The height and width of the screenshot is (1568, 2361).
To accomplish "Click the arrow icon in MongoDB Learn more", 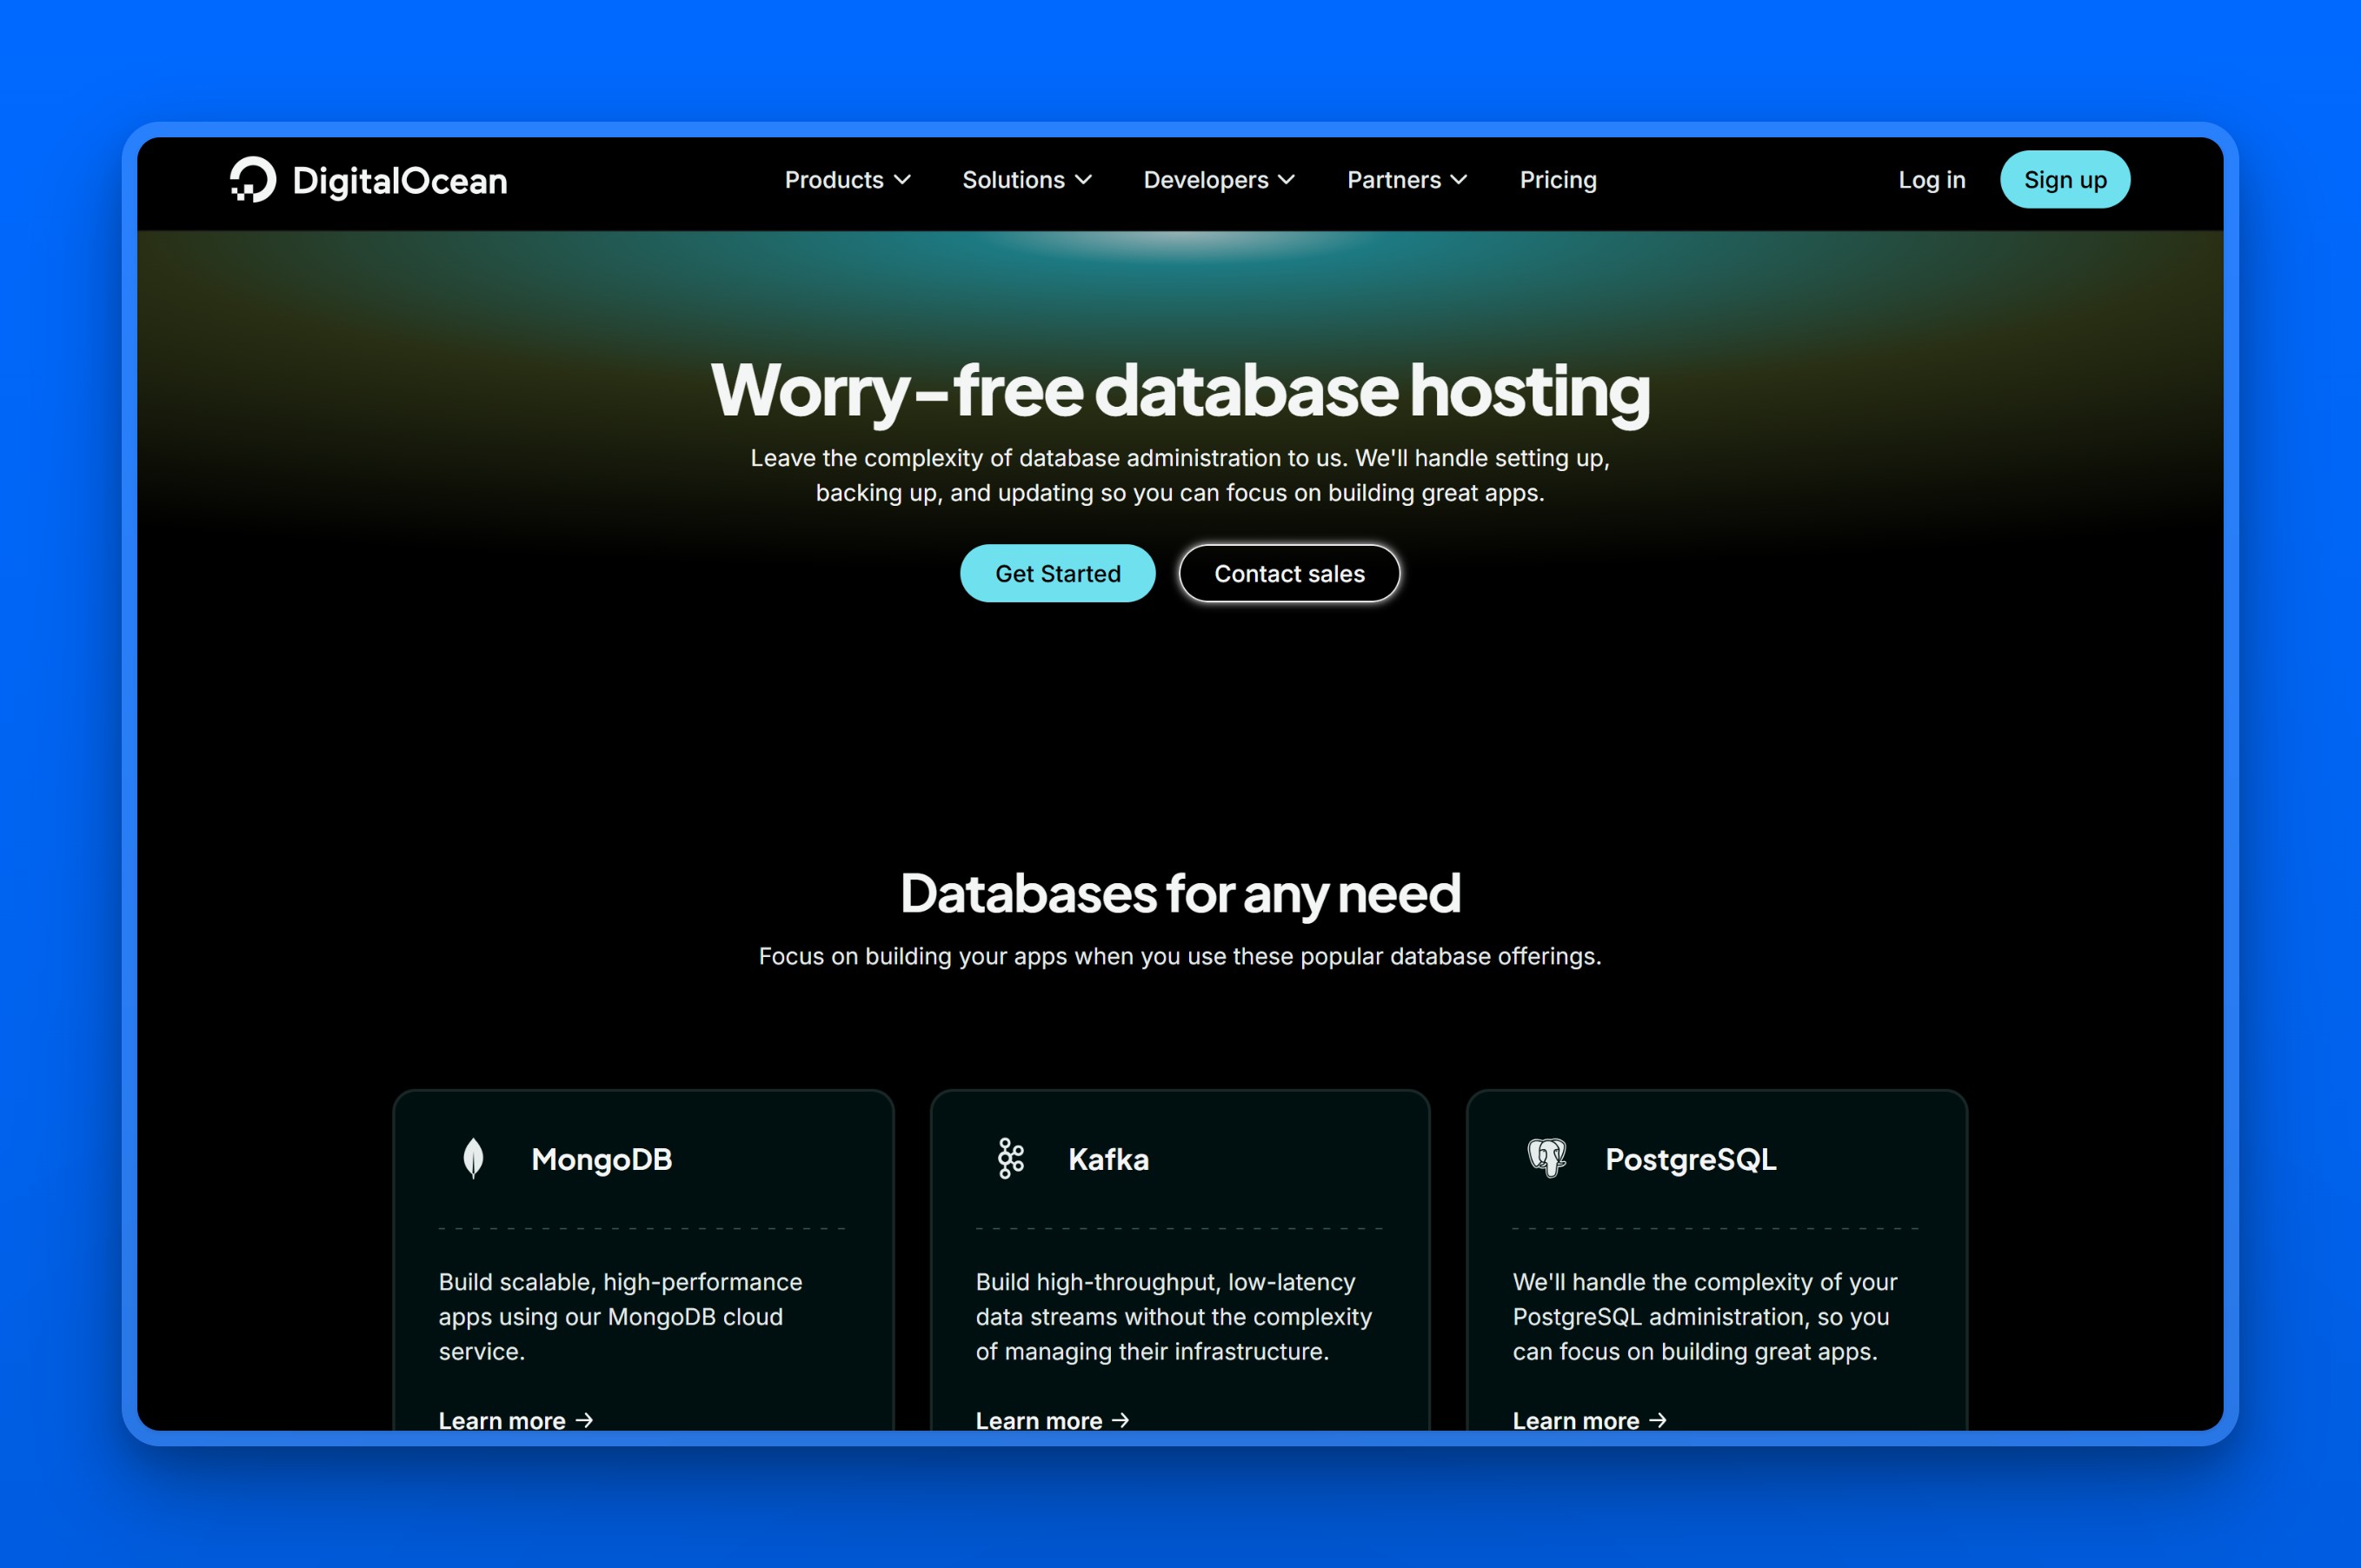I will tap(585, 1420).
